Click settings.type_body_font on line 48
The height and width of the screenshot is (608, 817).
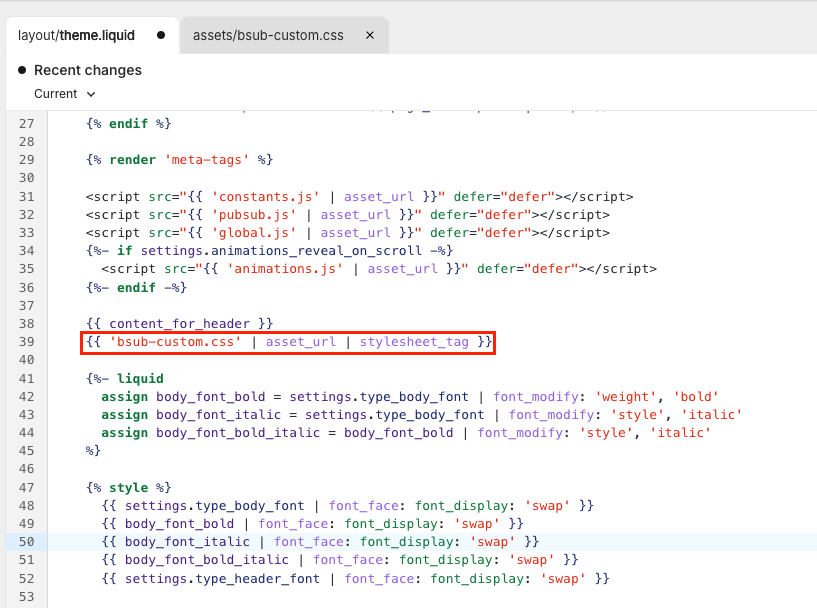(x=214, y=506)
